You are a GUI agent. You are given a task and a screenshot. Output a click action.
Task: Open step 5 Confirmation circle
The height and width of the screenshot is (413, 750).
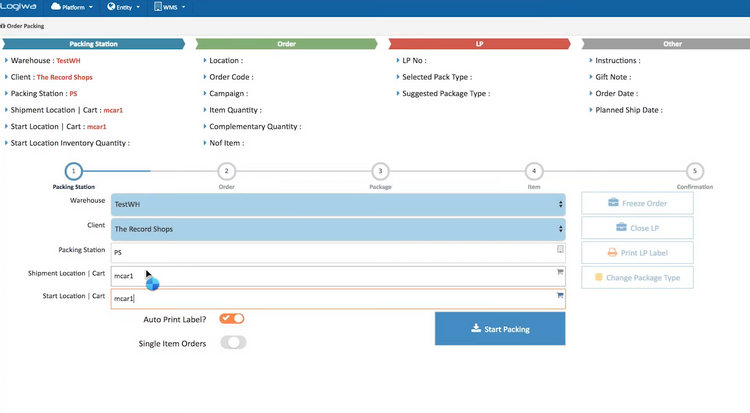click(x=695, y=172)
